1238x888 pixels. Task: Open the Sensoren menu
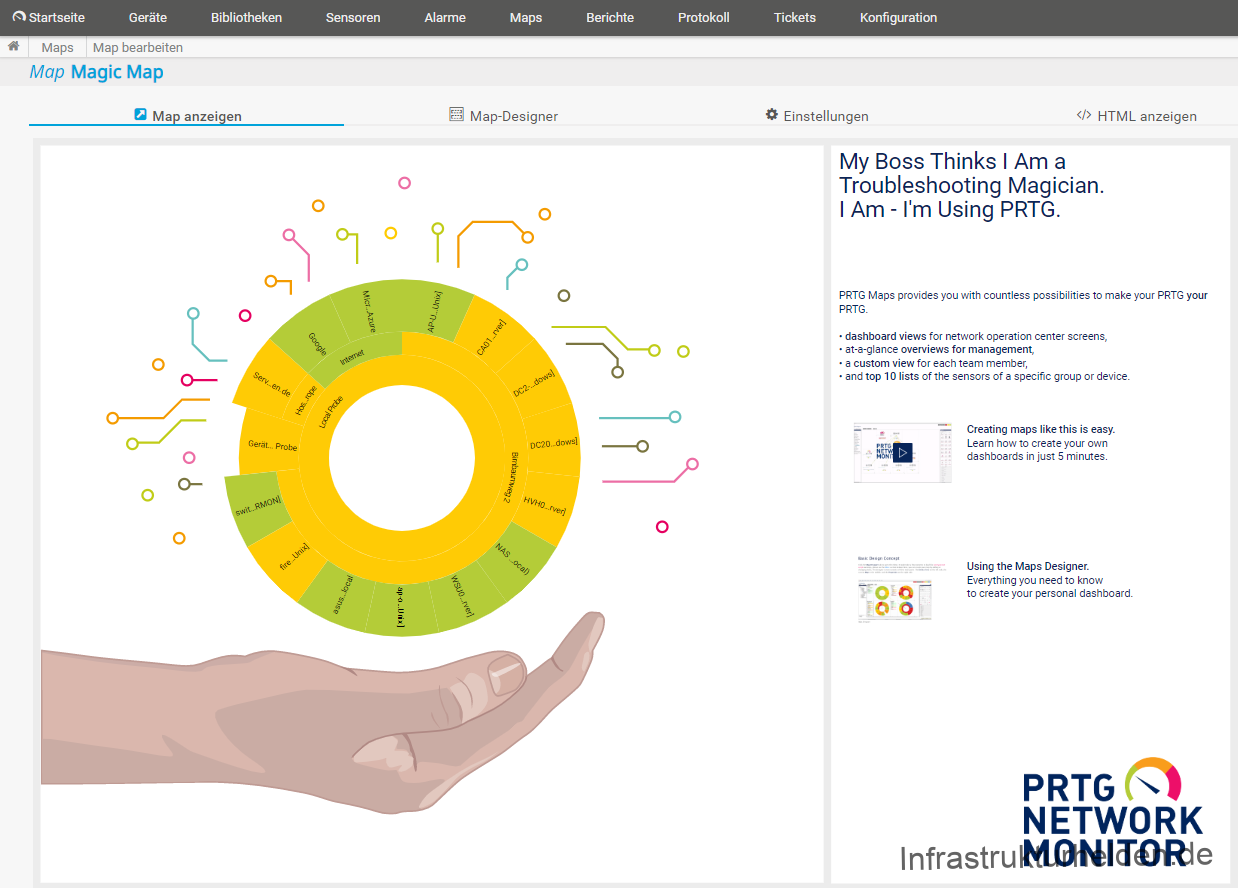(x=353, y=18)
